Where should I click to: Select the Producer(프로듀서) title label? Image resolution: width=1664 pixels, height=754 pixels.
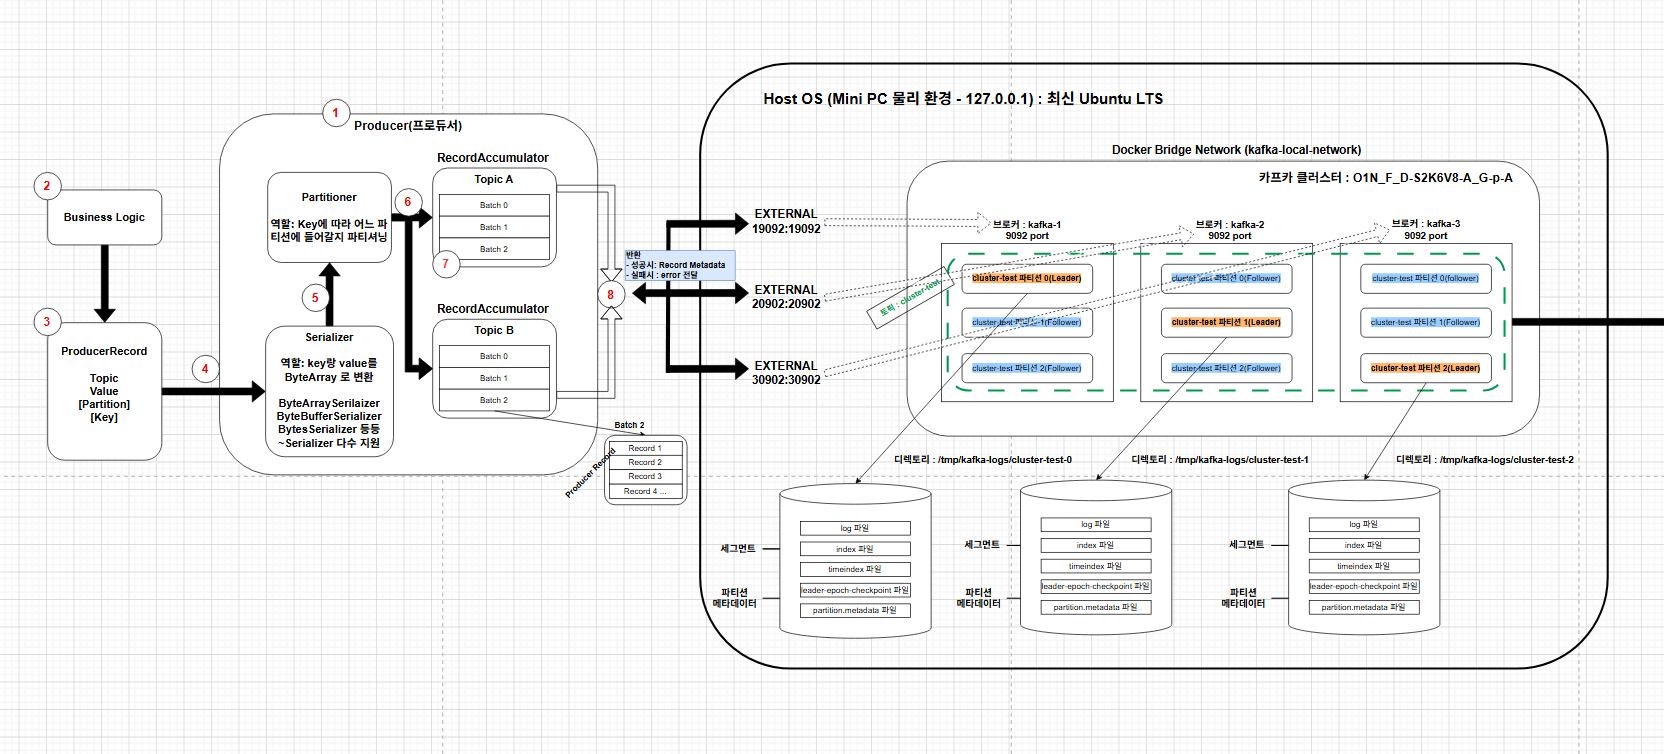point(408,126)
